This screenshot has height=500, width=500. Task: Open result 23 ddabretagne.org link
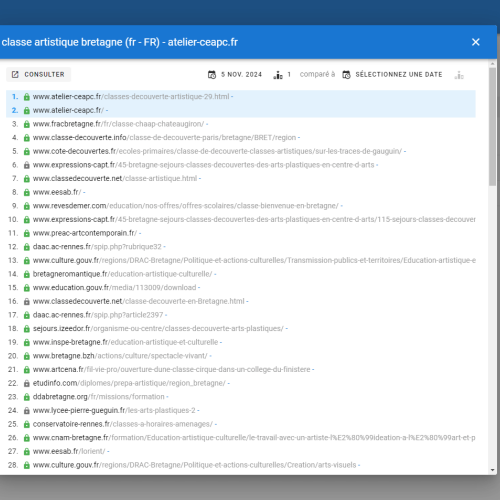[x=99, y=397]
